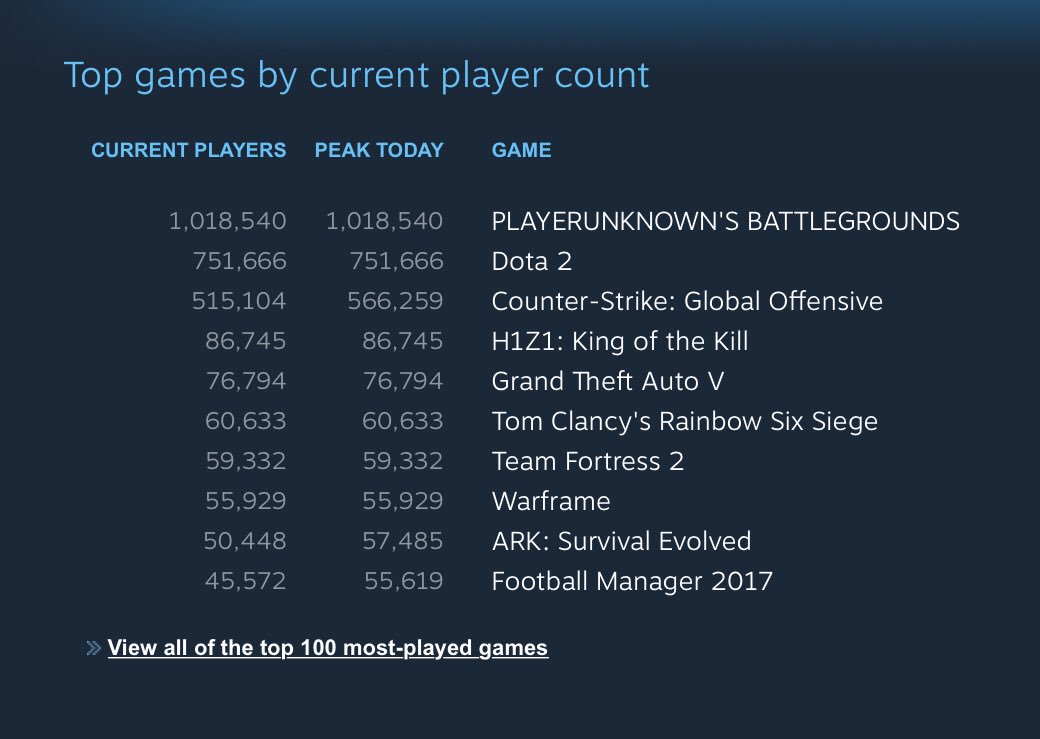This screenshot has width=1040, height=739.
Task: Click ARK: Survival Evolved entry
Action: [x=621, y=541]
